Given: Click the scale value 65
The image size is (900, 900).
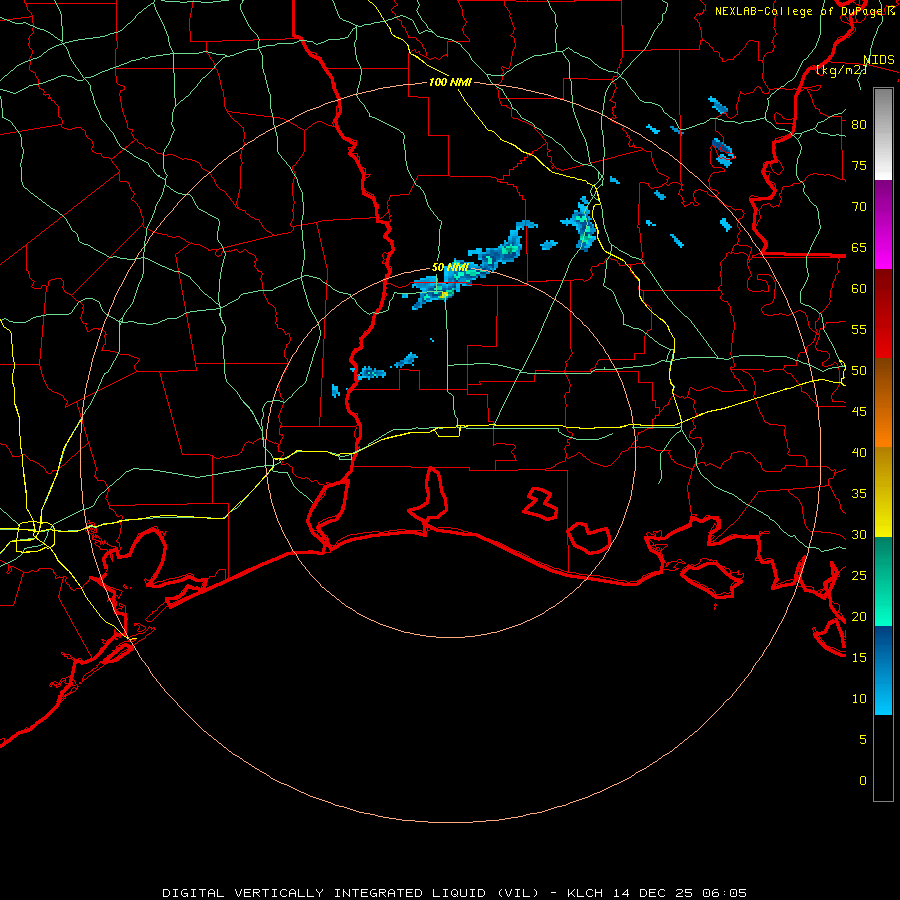Looking at the screenshot, I should (x=859, y=247).
